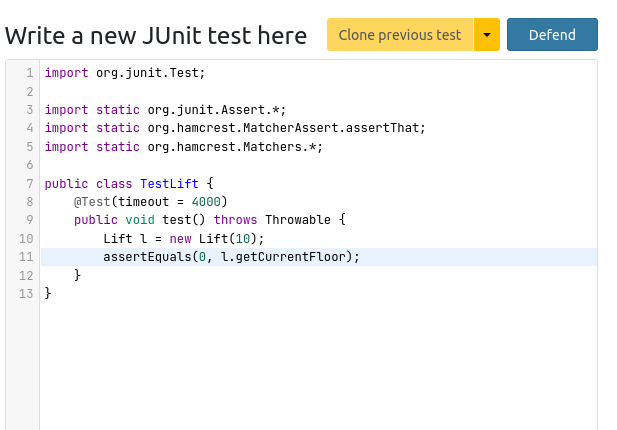The image size is (617, 430).
Task: Select line number 11 in the gutter
Action: (26, 257)
